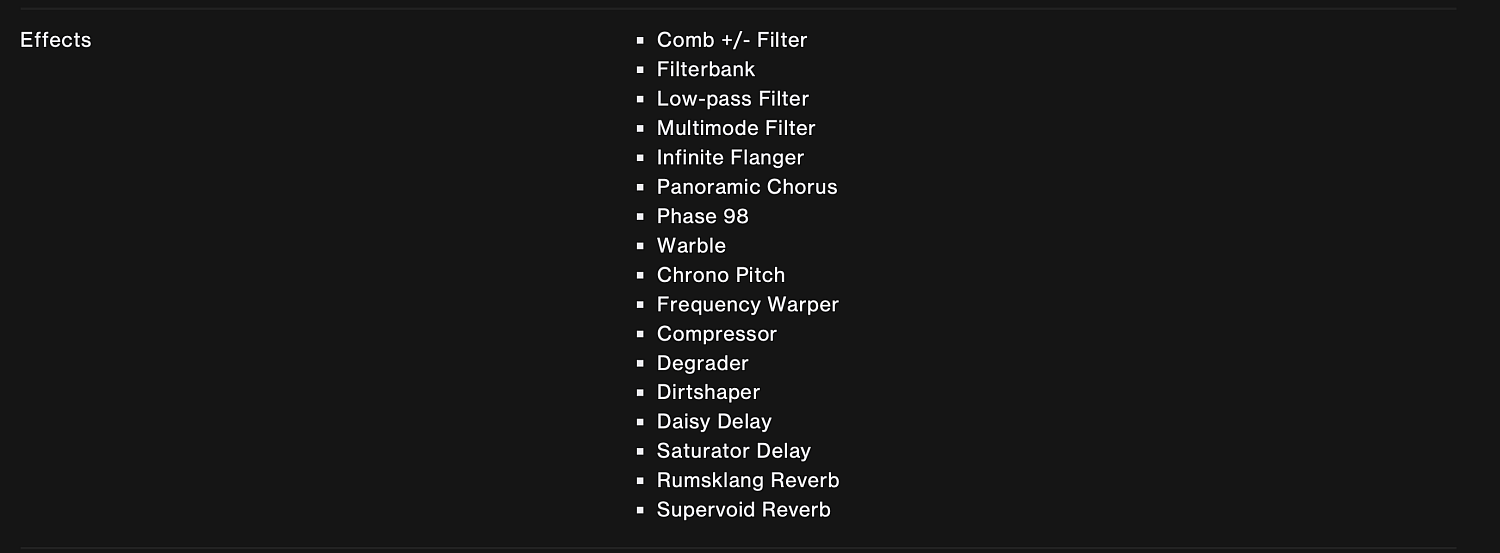
Task: Select the Chrono Pitch entry
Action: click(721, 274)
